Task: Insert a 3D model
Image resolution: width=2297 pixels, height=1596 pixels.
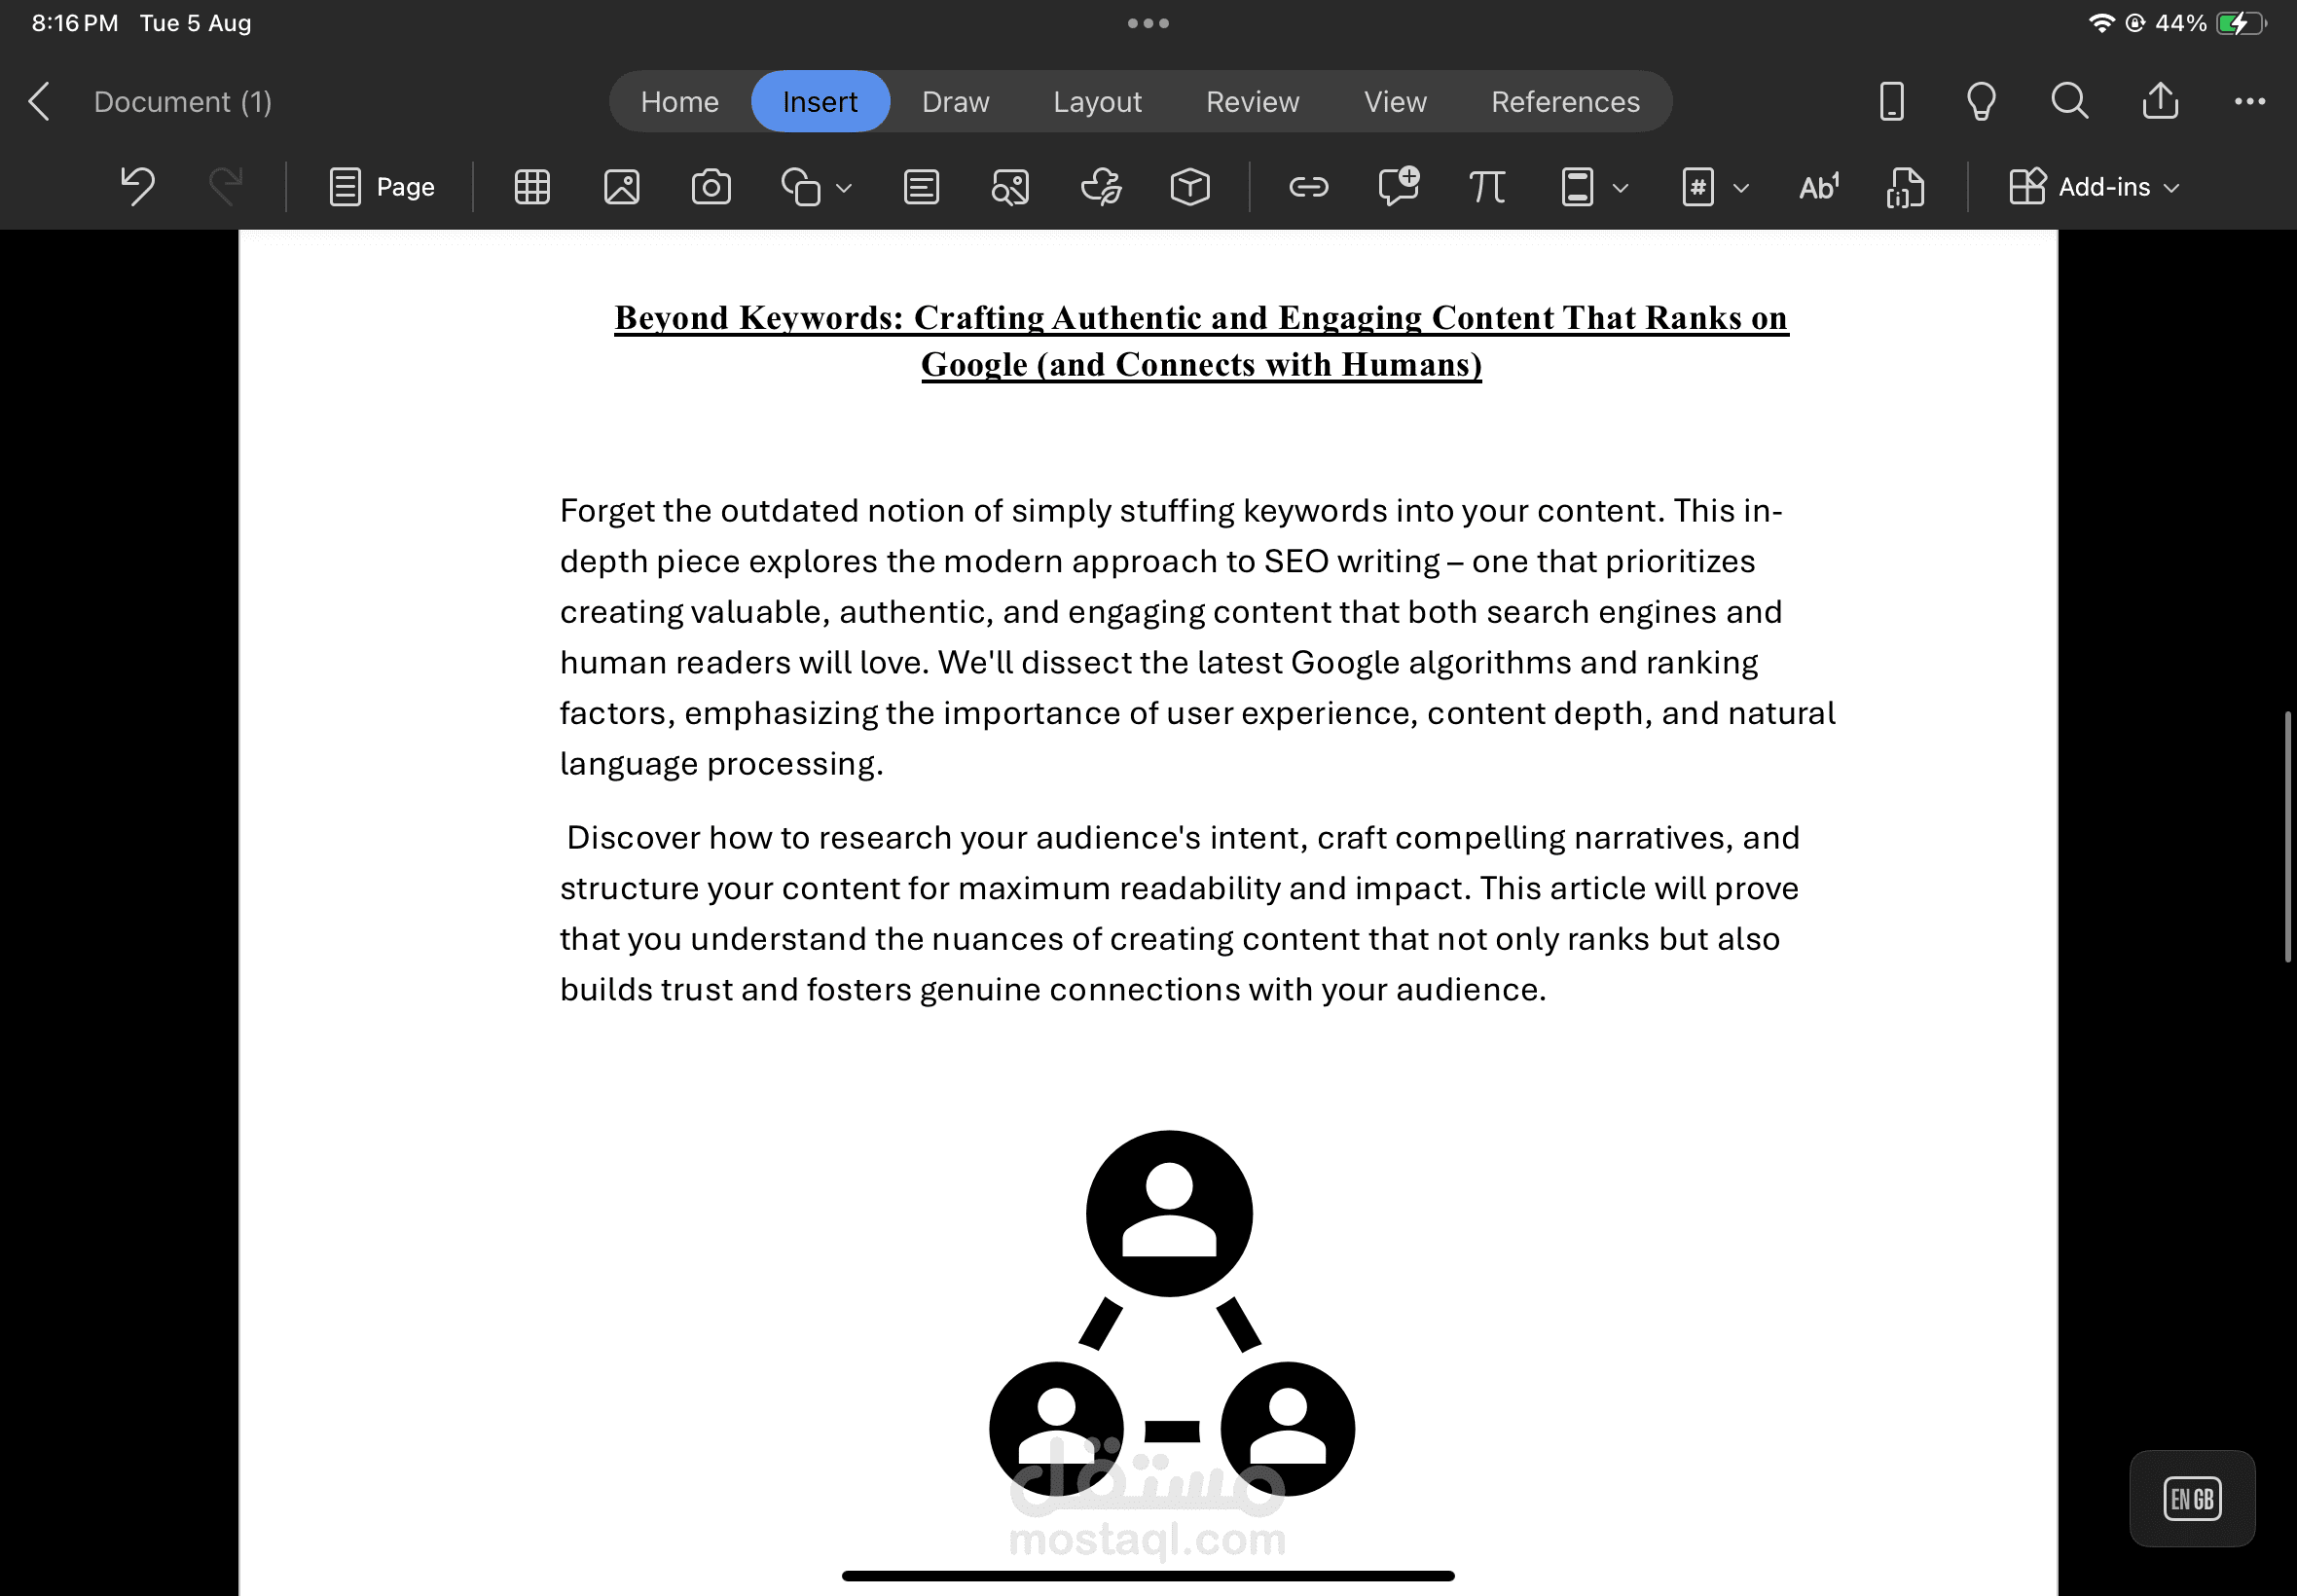Action: [1190, 187]
